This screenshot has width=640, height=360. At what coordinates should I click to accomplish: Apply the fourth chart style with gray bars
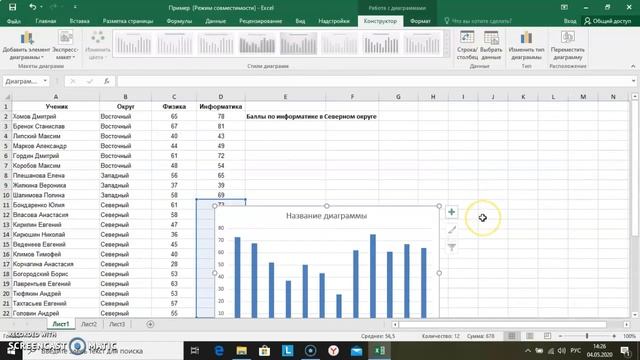(x=257, y=44)
